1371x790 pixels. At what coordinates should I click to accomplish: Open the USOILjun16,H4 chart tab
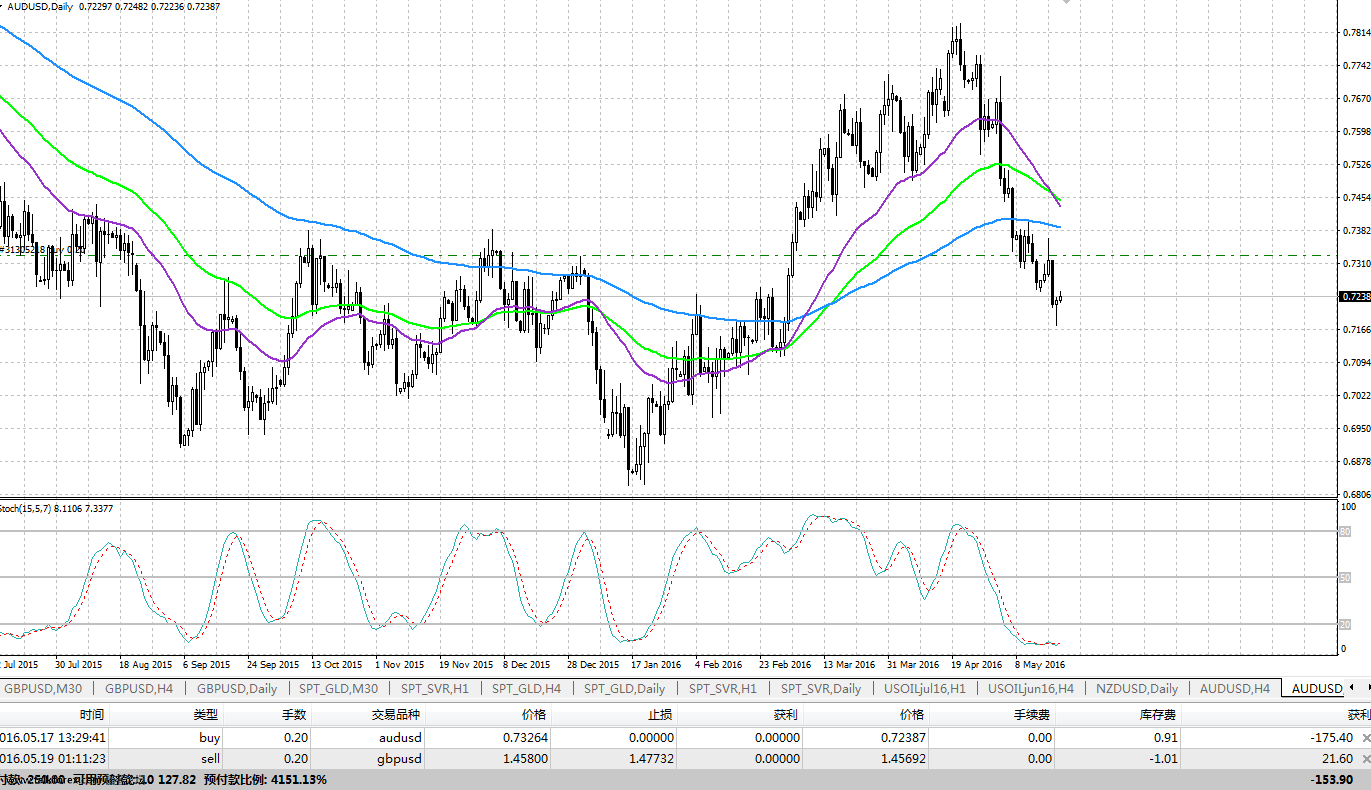click(1031, 688)
